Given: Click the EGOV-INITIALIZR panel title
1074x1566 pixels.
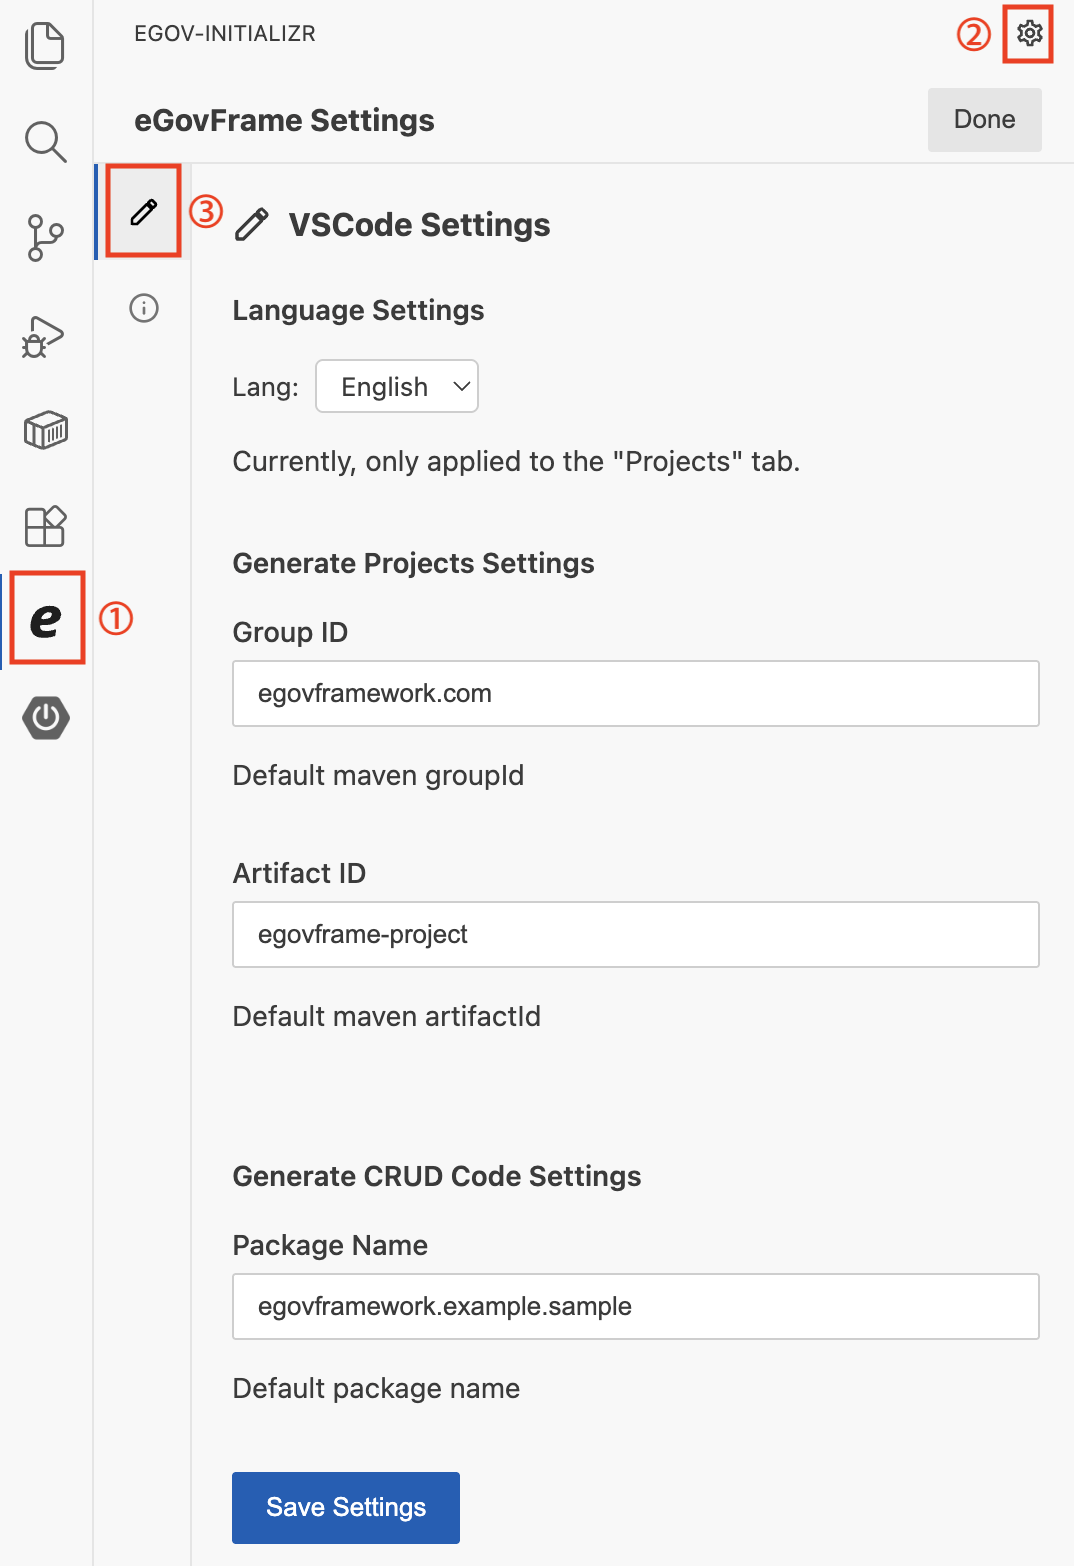Looking at the screenshot, I should pyautogui.click(x=225, y=34).
